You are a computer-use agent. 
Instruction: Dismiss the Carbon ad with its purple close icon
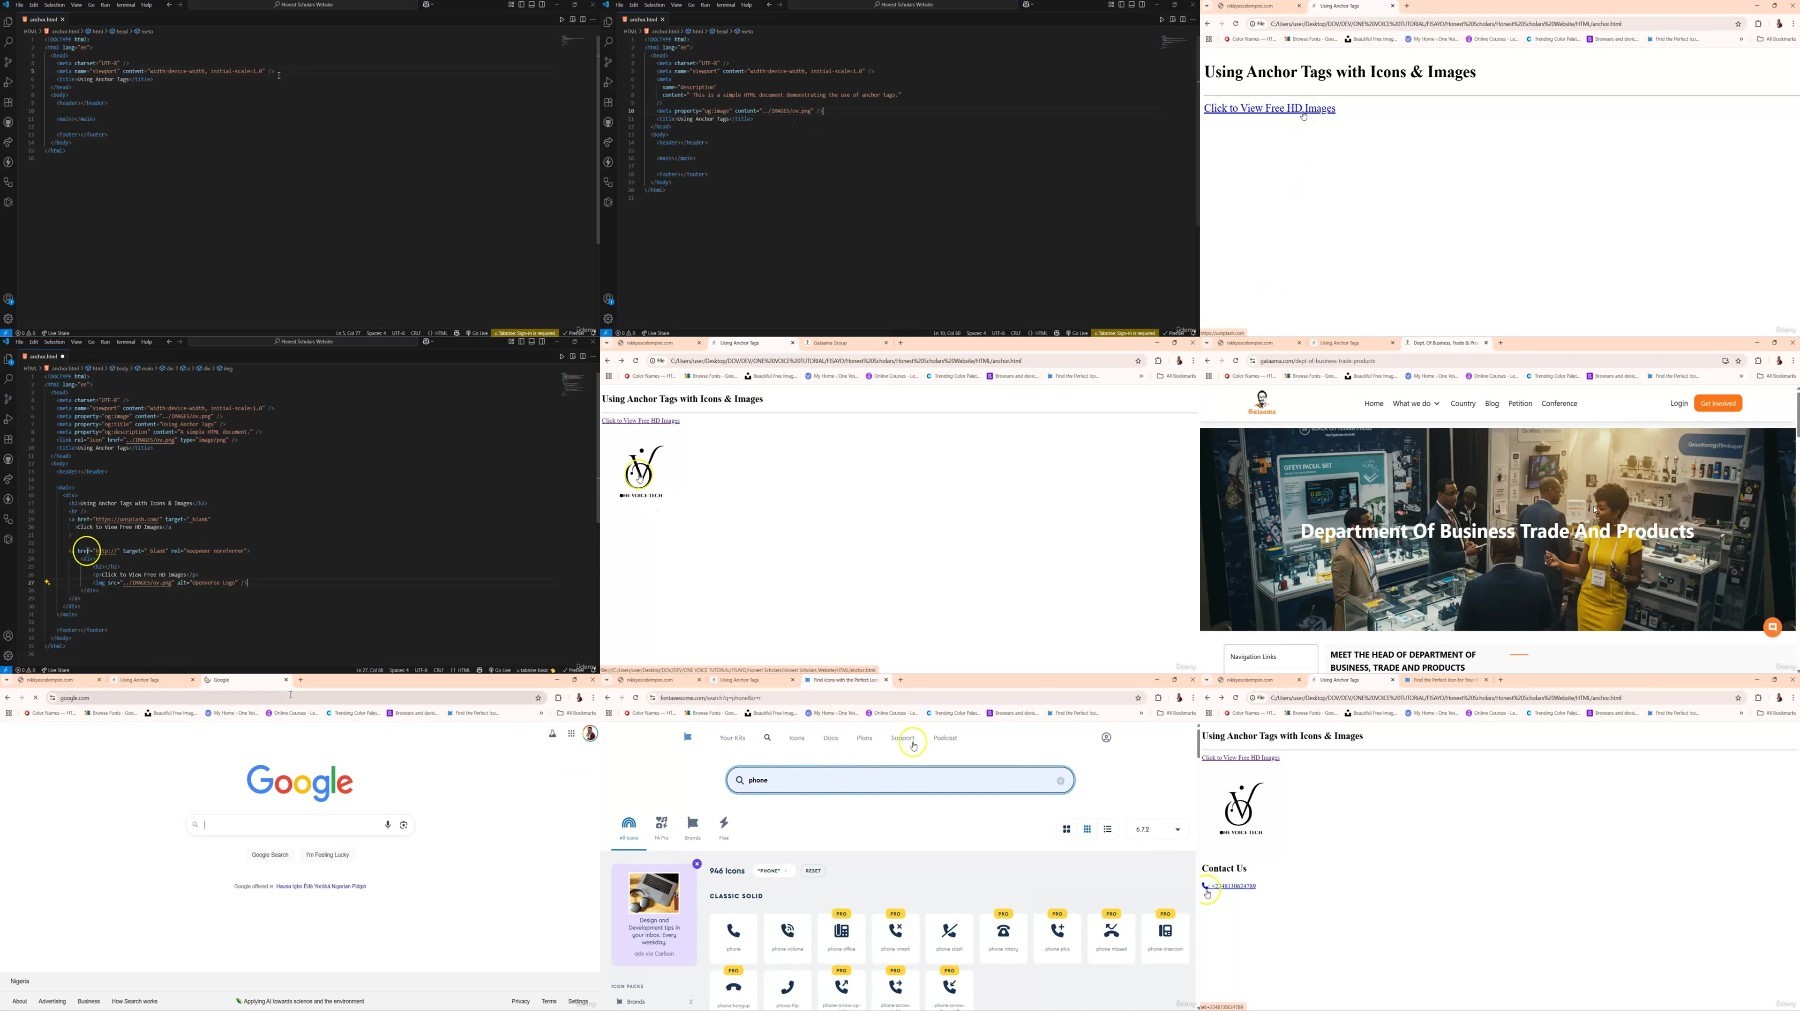coord(697,864)
